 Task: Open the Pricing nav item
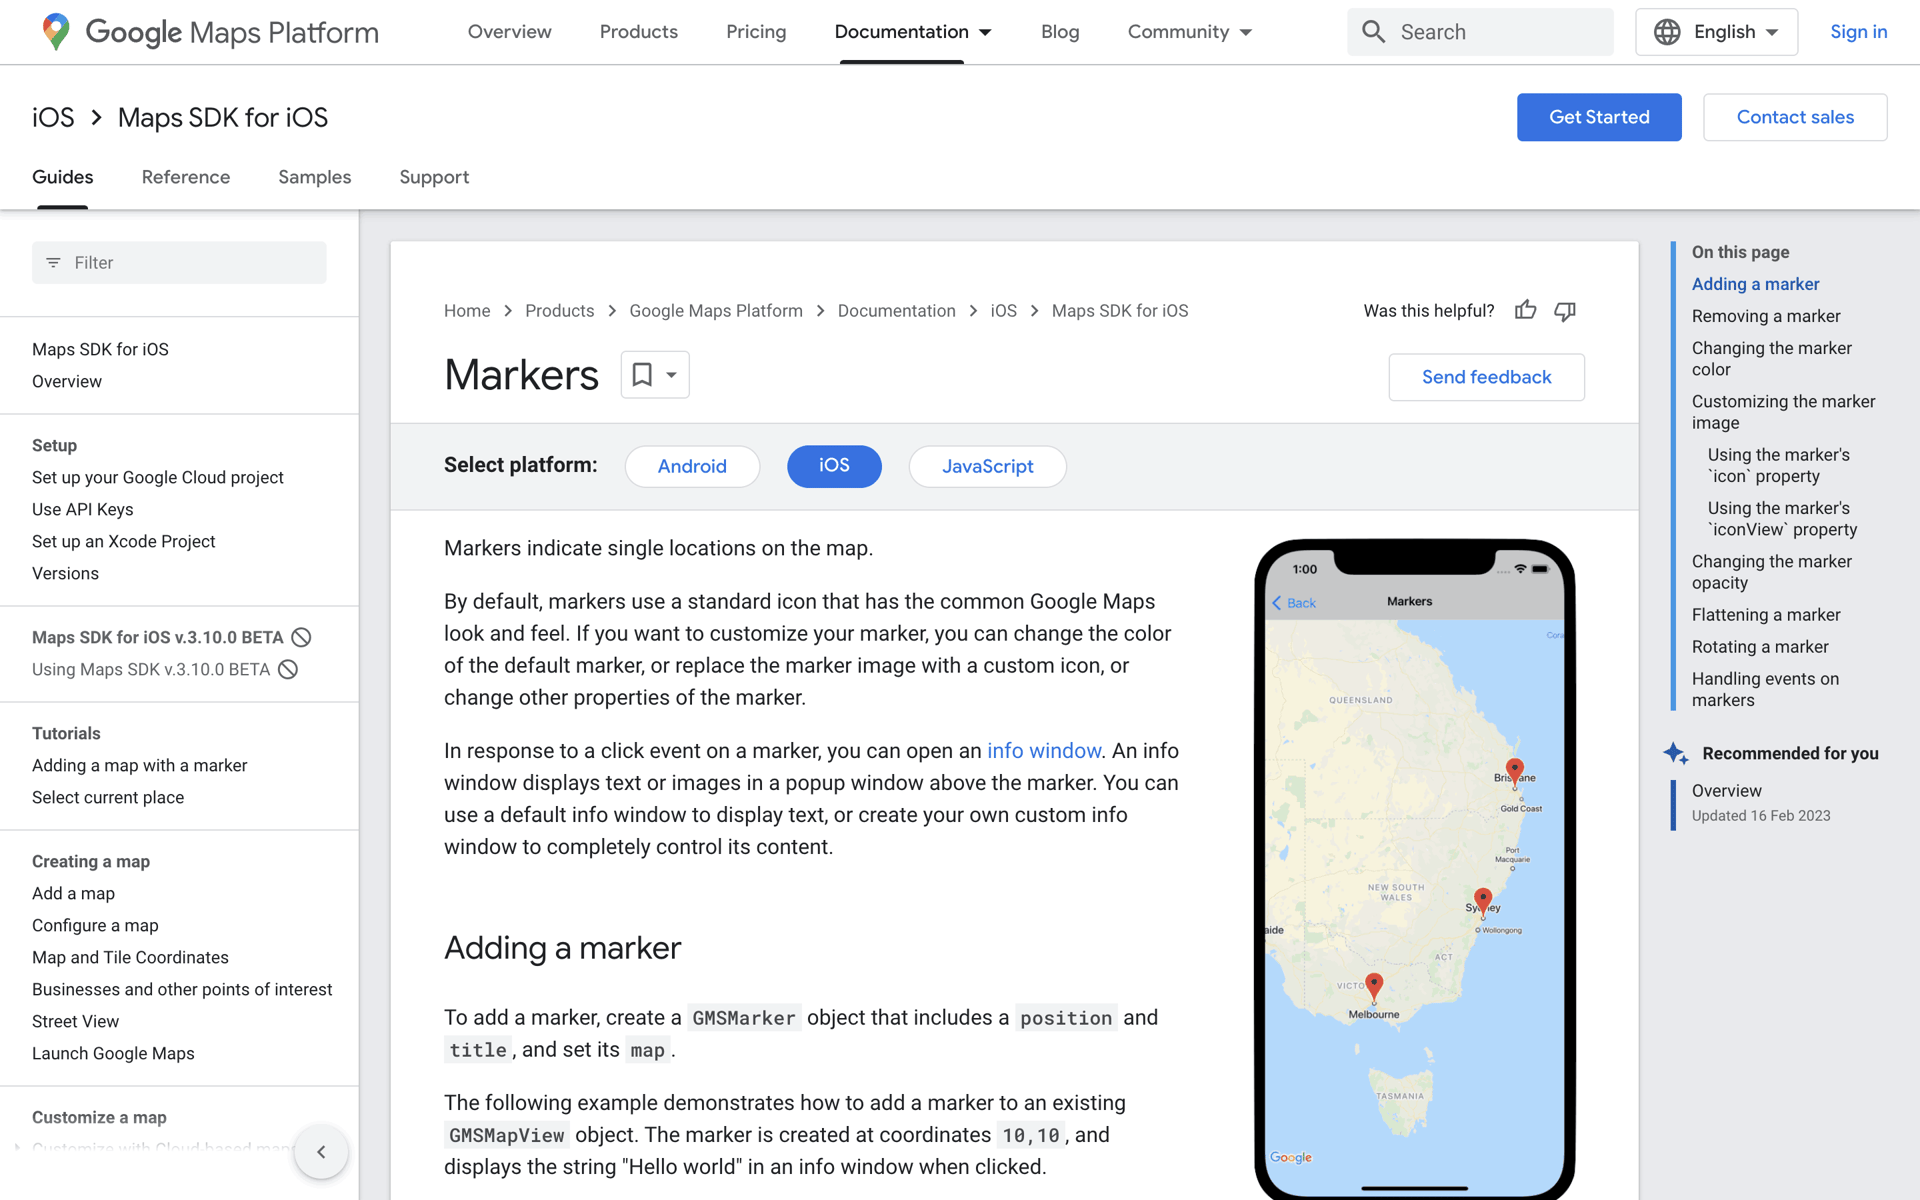[x=756, y=32]
